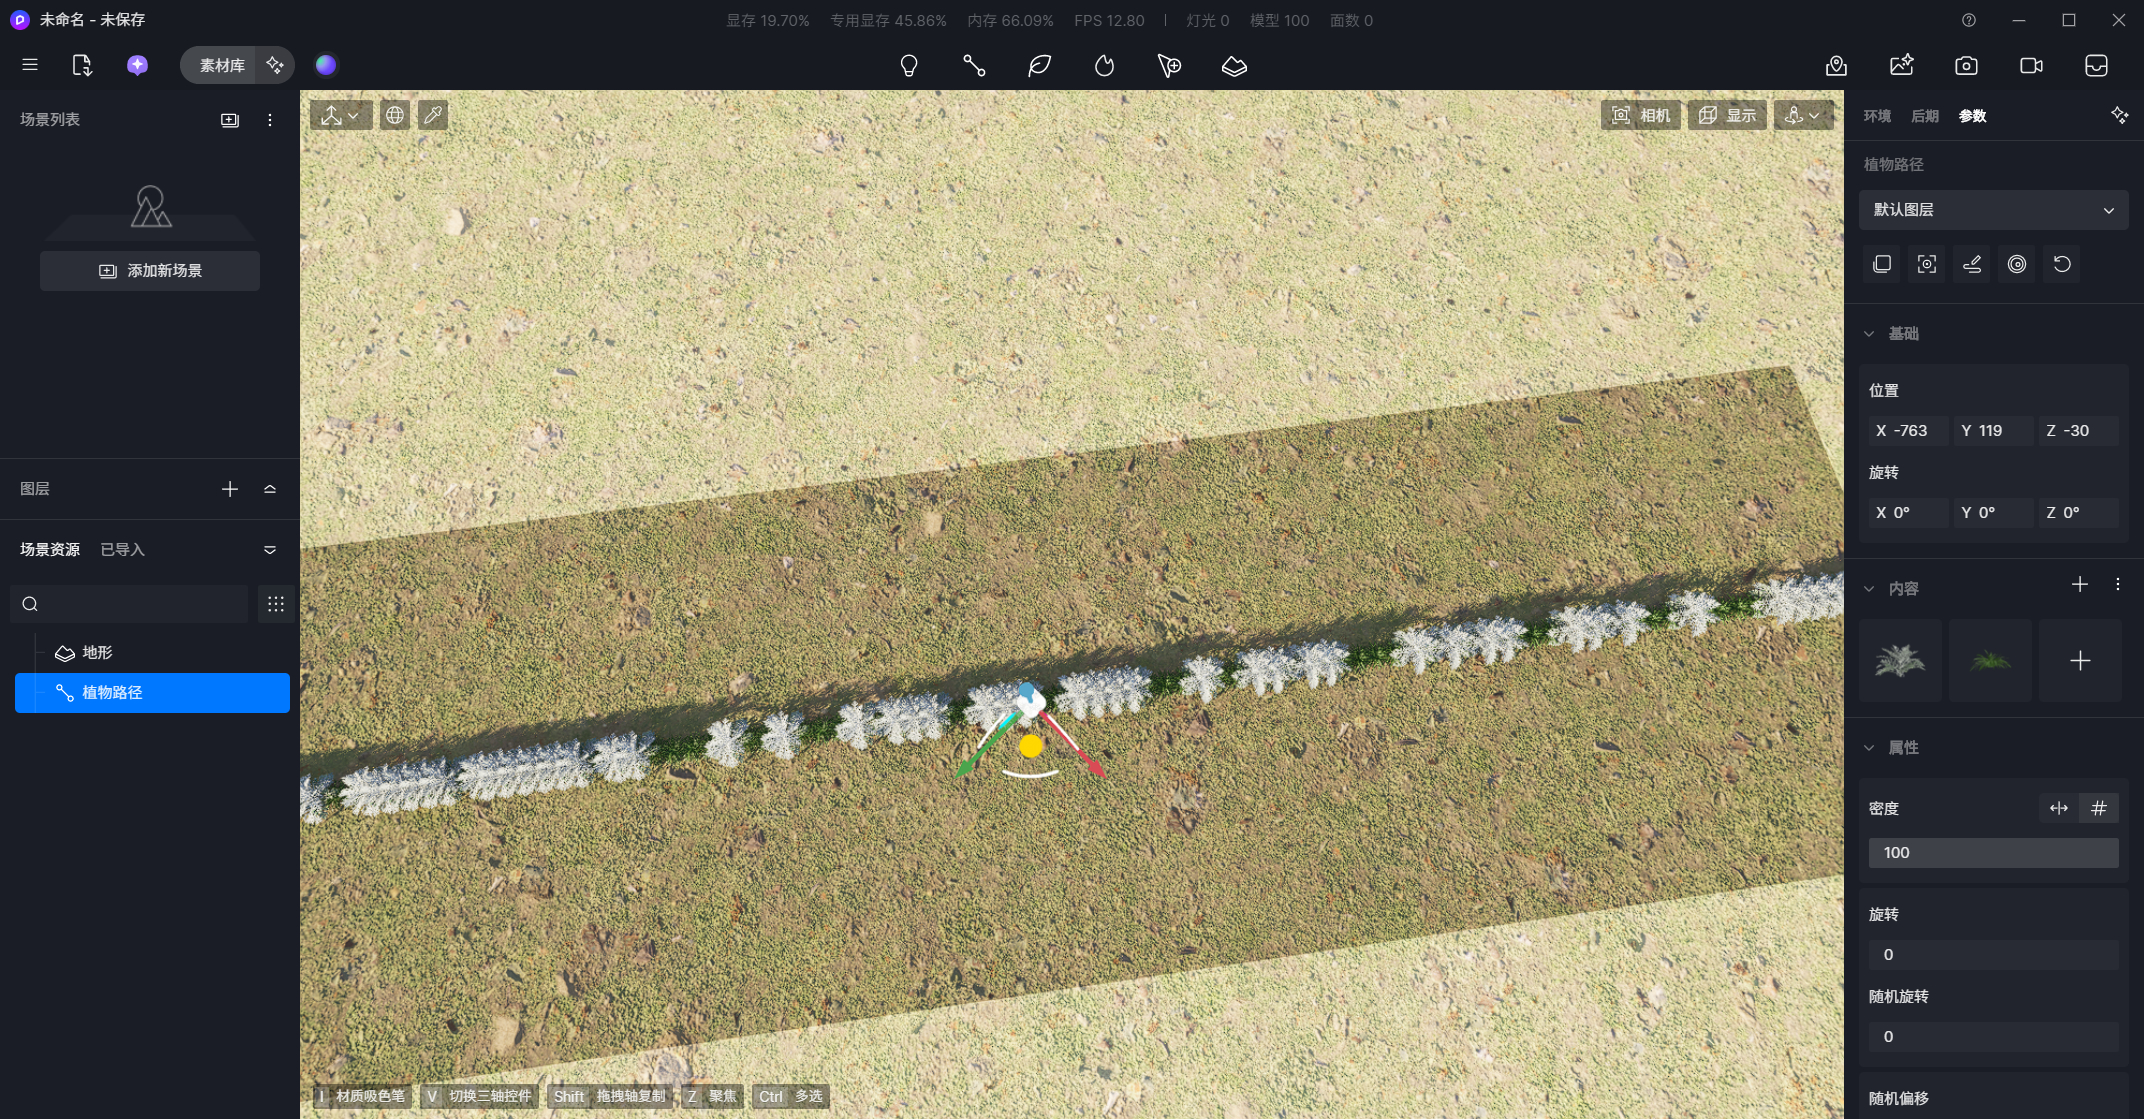
Task: Click the camera screenshot icon
Action: 1966,66
